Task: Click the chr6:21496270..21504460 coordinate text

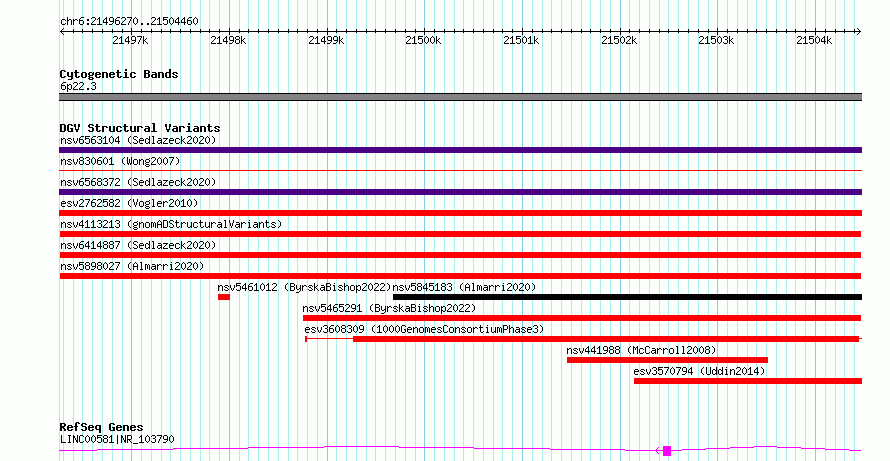Action: coord(129,22)
